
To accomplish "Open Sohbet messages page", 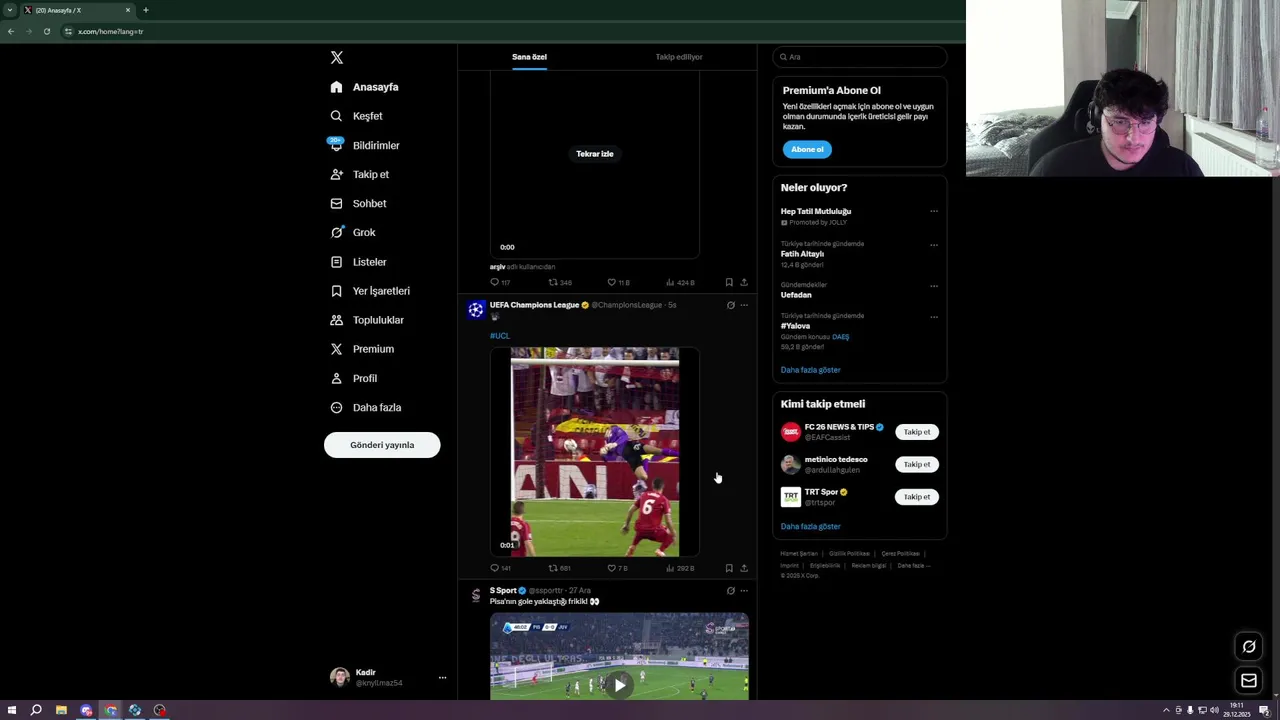I will click(x=358, y=203).
